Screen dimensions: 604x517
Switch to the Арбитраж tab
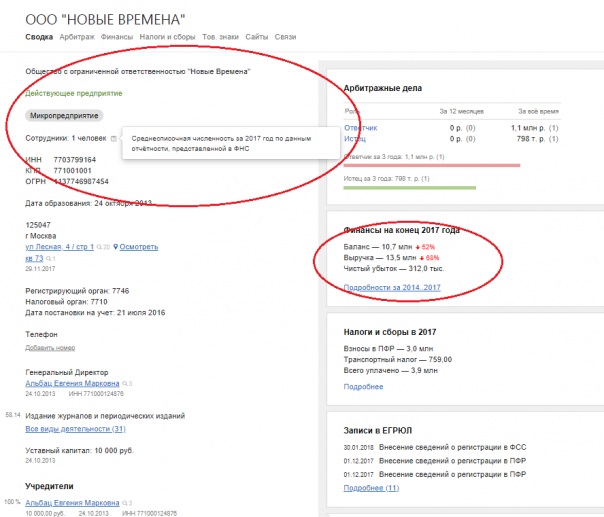coord(77,37)
